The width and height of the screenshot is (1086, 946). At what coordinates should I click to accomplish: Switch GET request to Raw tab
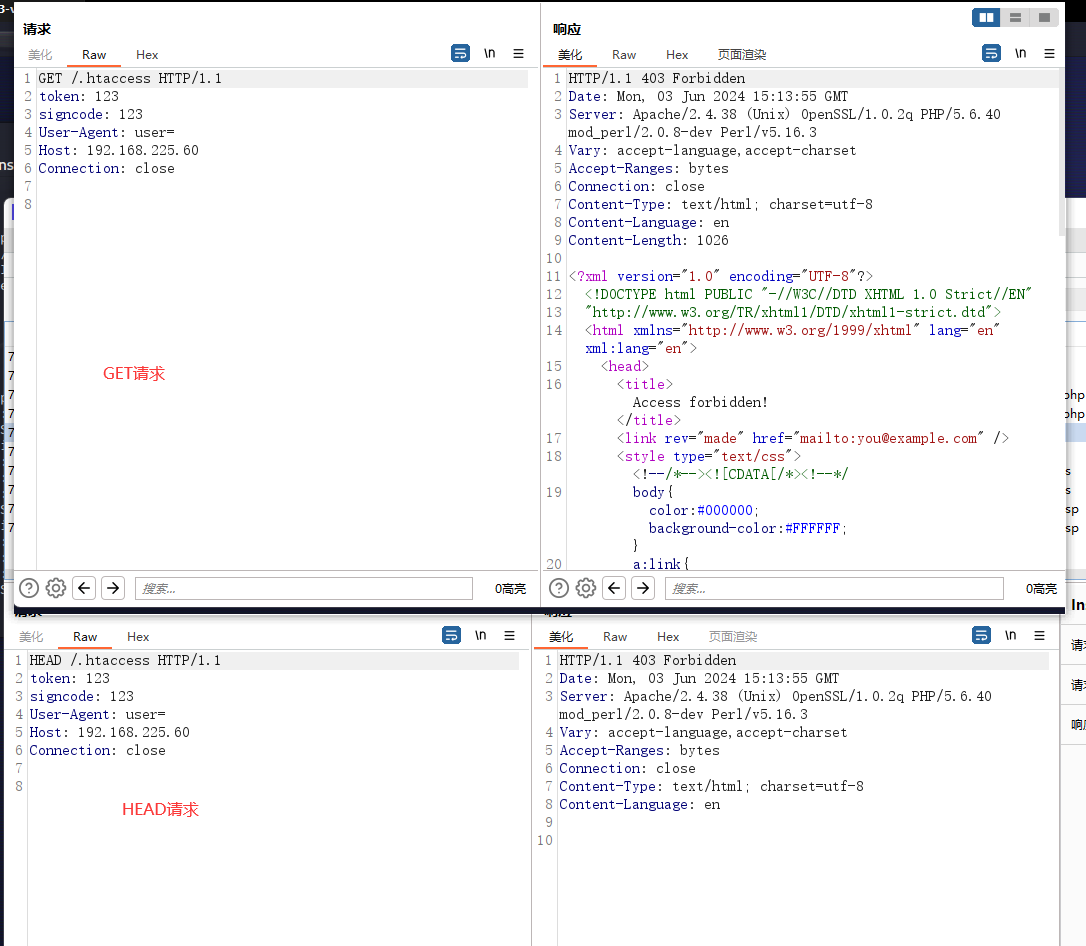(x=94, y=55)
